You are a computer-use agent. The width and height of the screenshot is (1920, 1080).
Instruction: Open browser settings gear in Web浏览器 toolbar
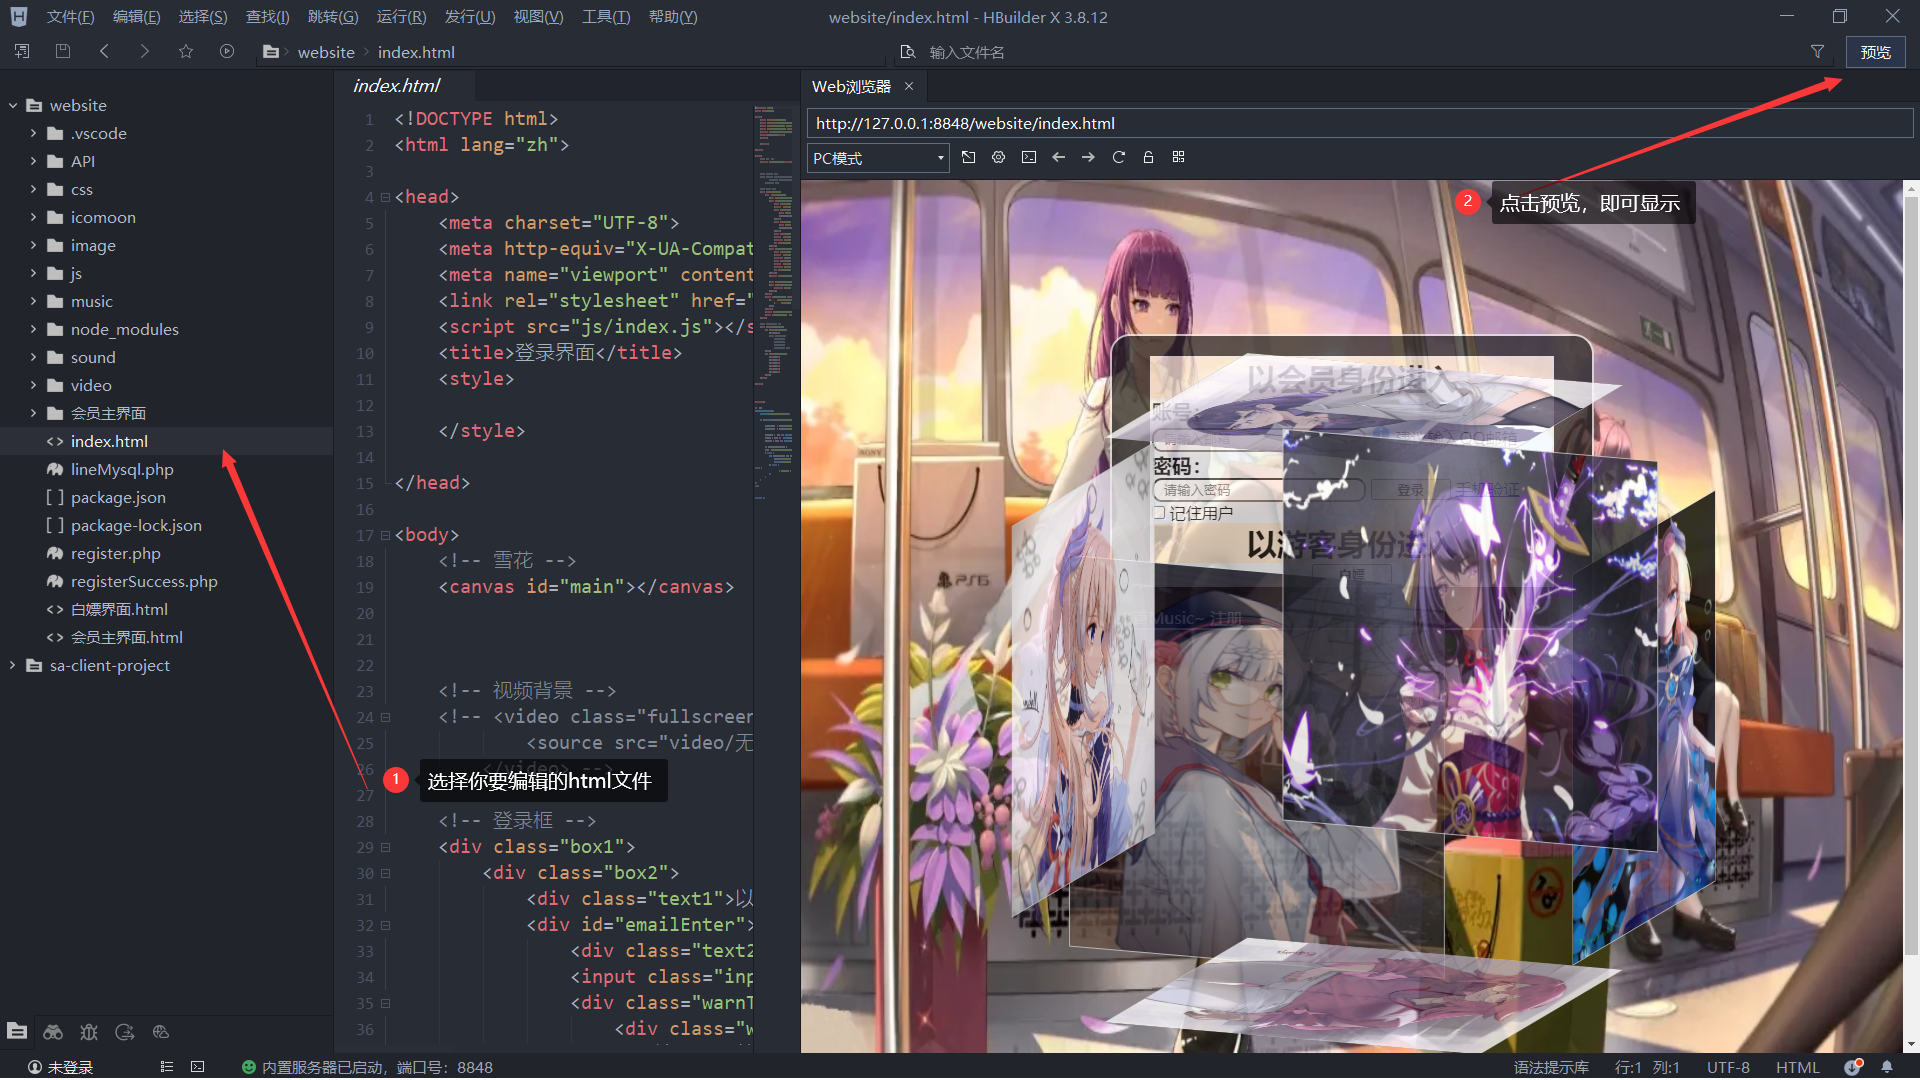click(x=998, y=157)
